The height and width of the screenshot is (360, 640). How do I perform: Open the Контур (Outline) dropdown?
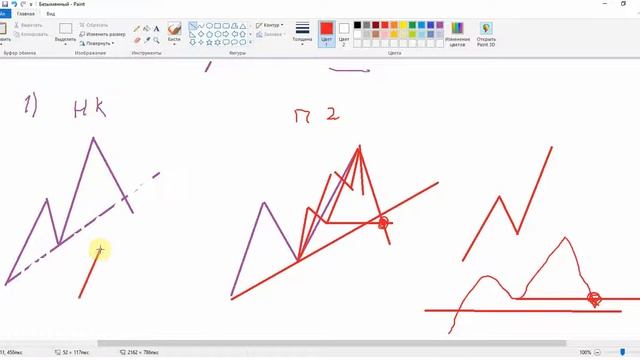(269, 25)
